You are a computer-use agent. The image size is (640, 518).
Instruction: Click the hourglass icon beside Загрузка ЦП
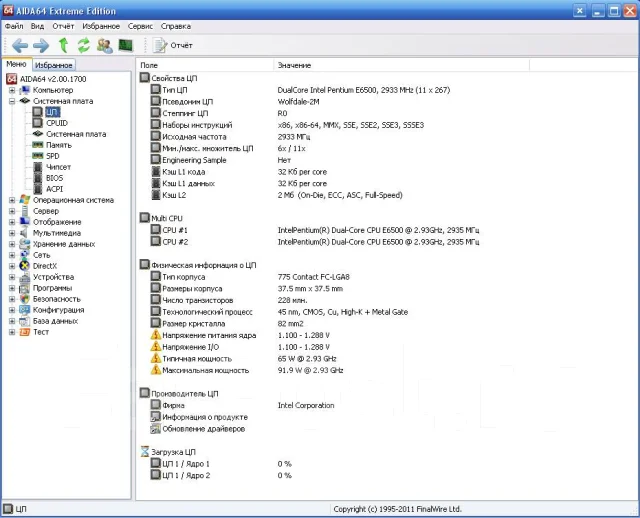144,452
